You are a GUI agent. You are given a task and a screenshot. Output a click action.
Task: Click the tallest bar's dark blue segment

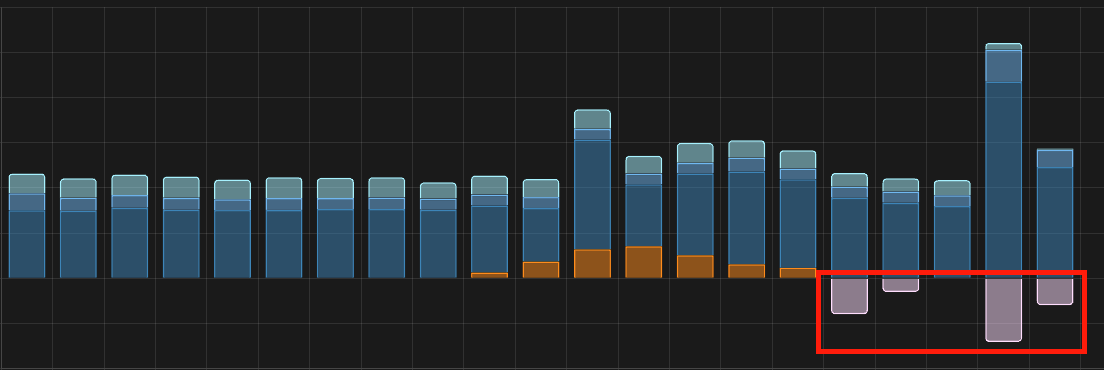point(1003,180)
